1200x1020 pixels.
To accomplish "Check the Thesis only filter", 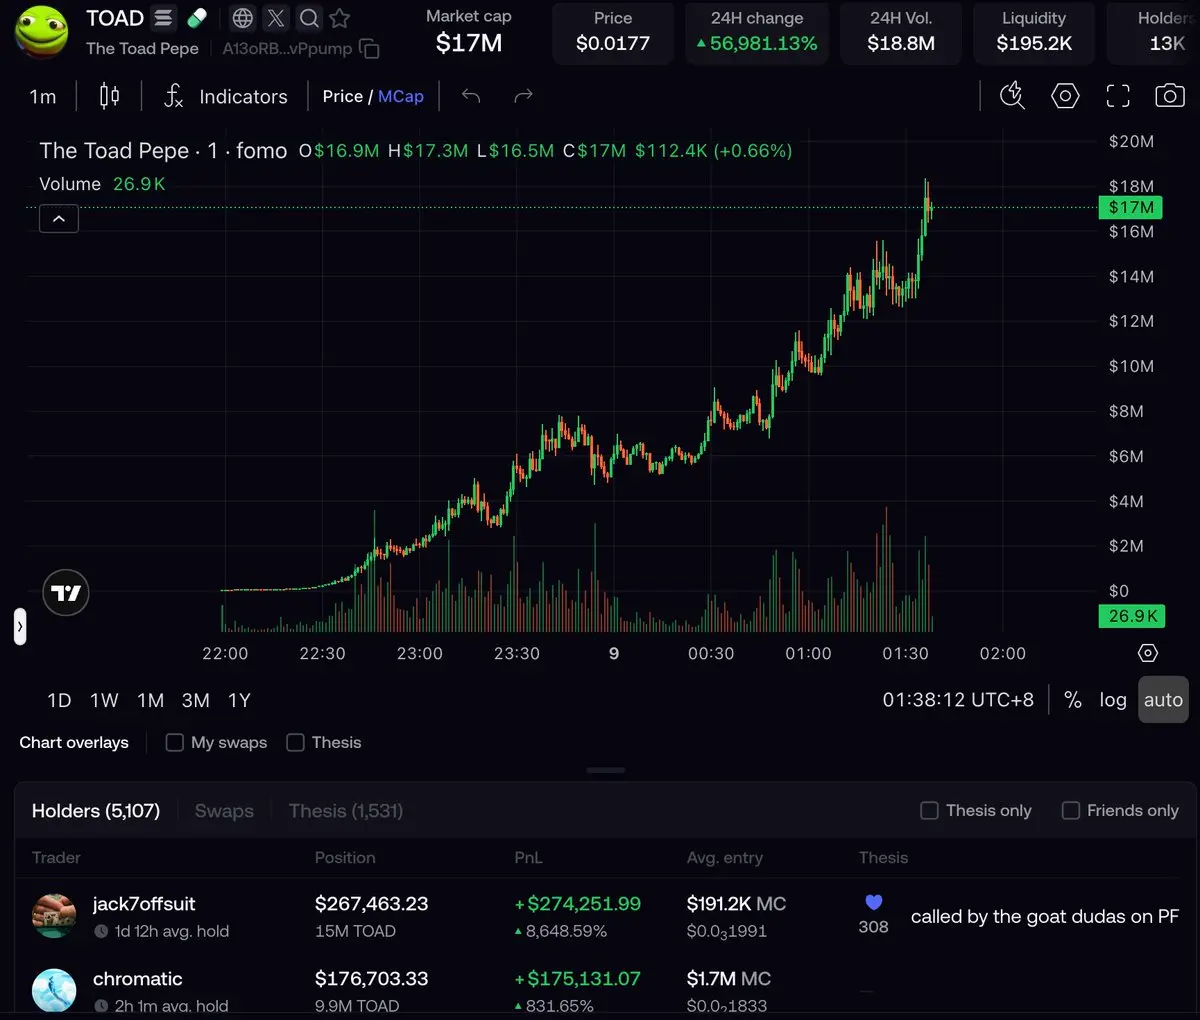I will click(929, 810).
